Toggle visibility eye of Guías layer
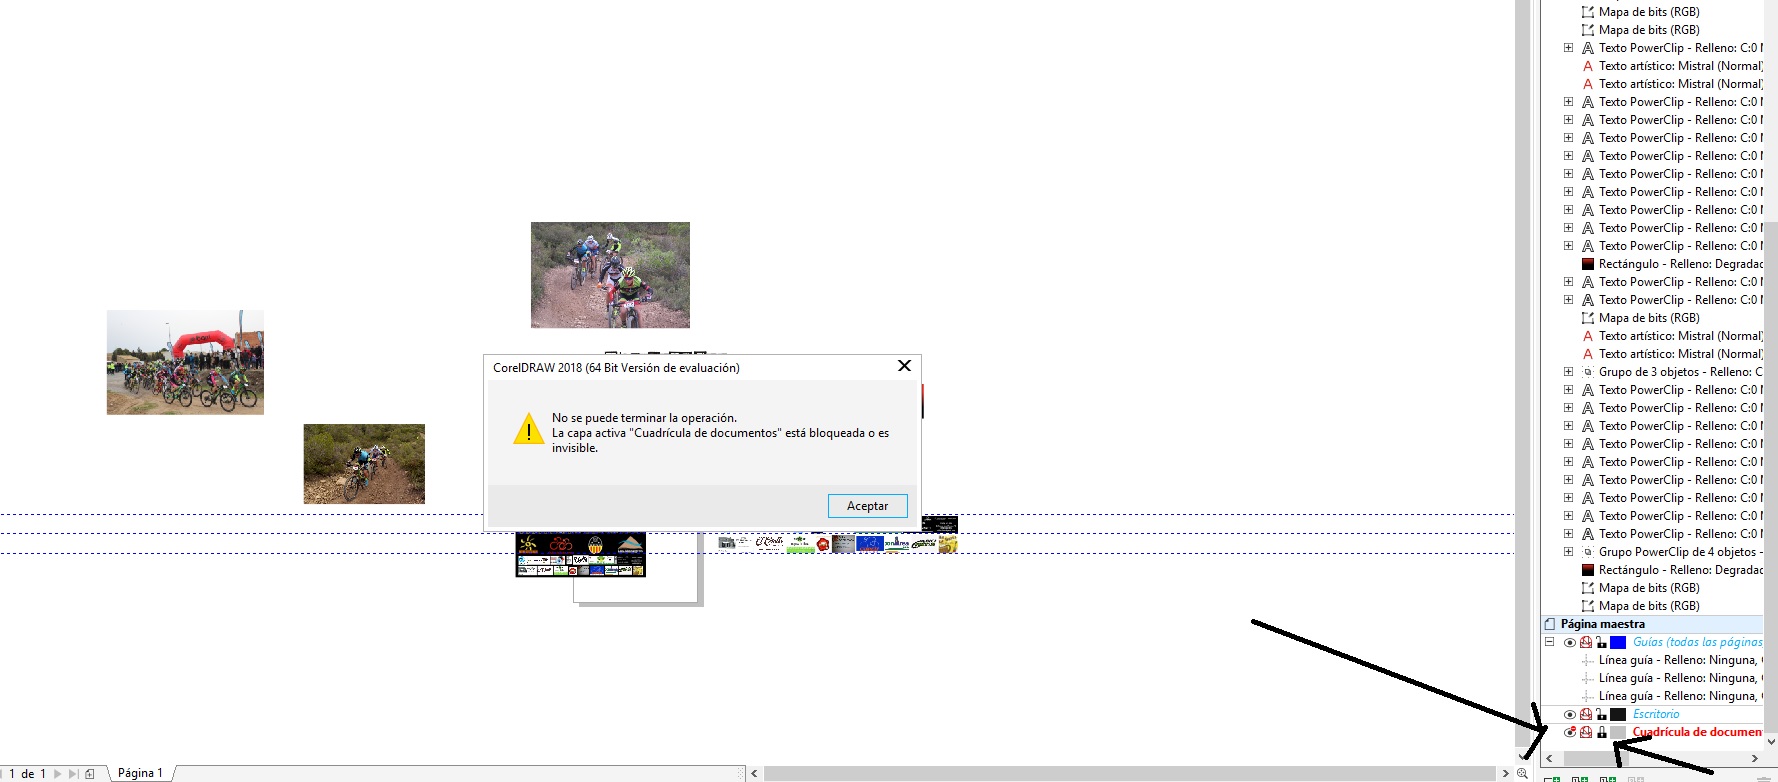The width and height of the screenshot is (1778, 782). pyautogui.click(x=1570, y=642)
